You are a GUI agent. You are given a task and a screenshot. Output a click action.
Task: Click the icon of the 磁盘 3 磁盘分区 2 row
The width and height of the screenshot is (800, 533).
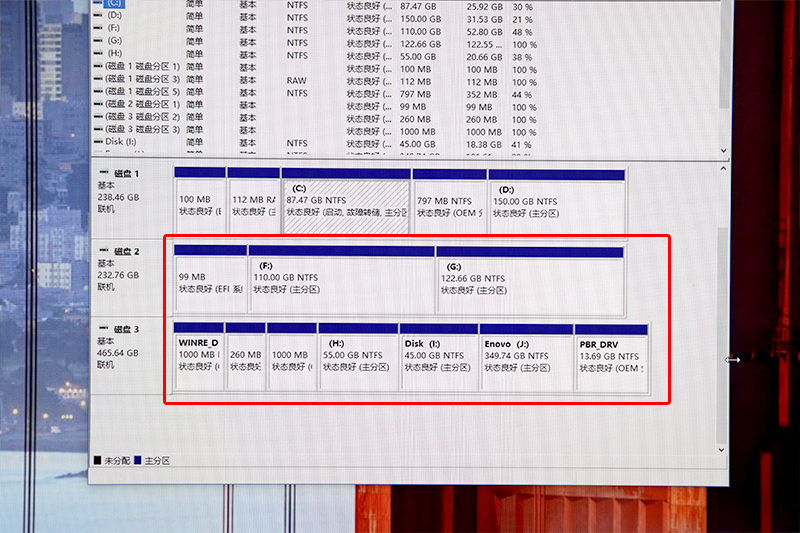(x=98, y=116)
